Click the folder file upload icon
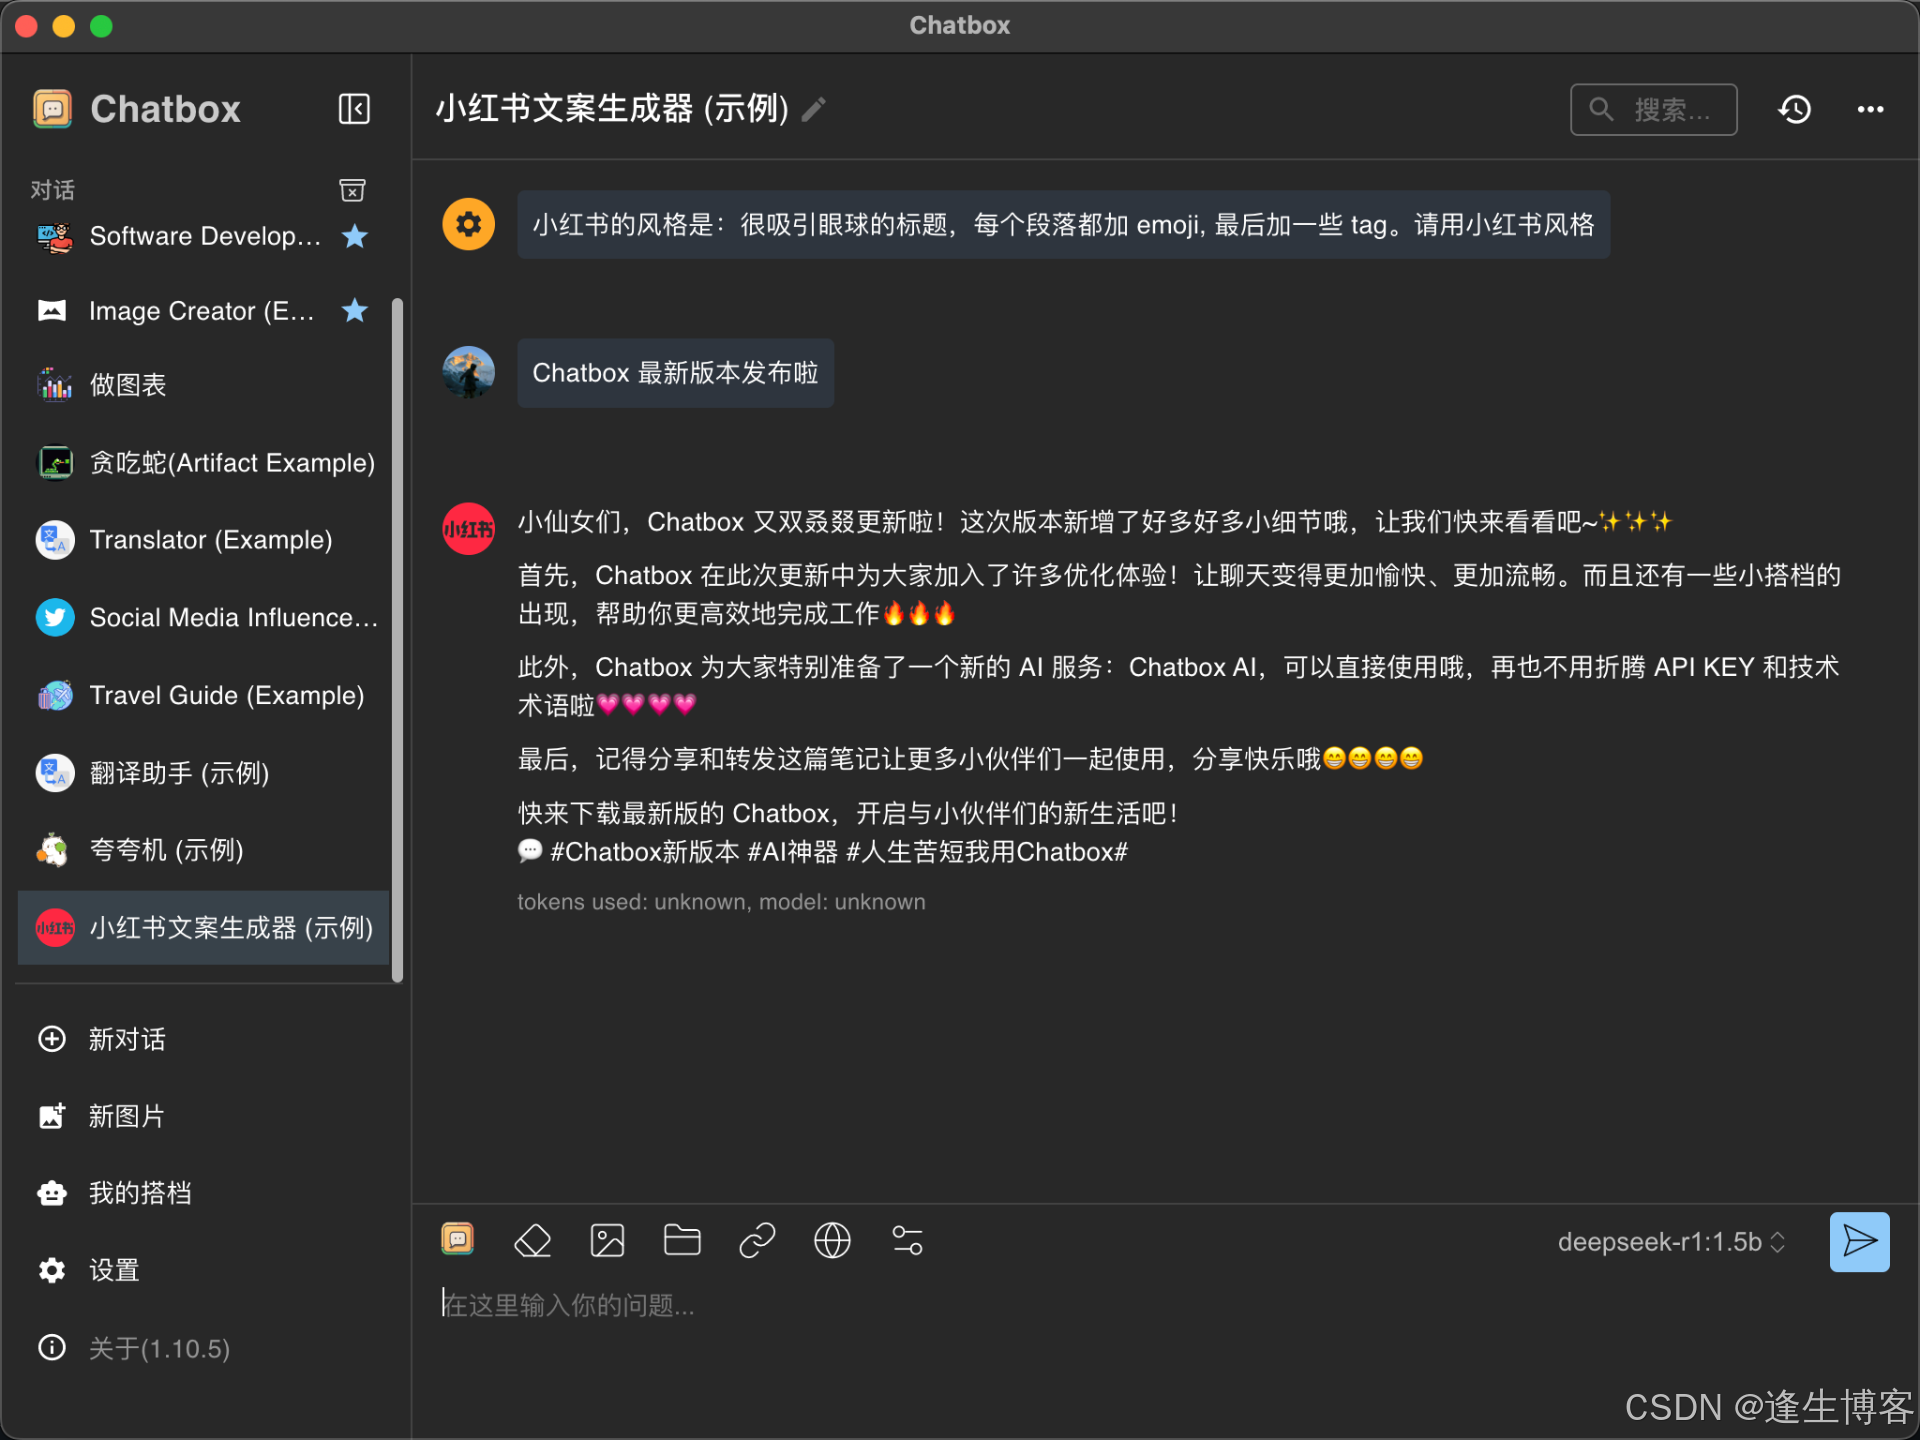1920x1440 pixels. (682, 1241)
